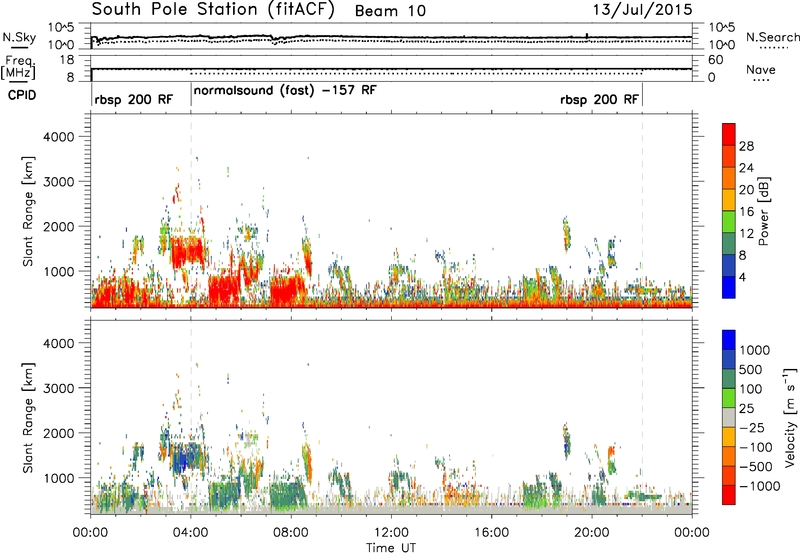Click the '12:00' time axis label
The height and width of the screenshot is (554, 800).
[x=391, y=533]
